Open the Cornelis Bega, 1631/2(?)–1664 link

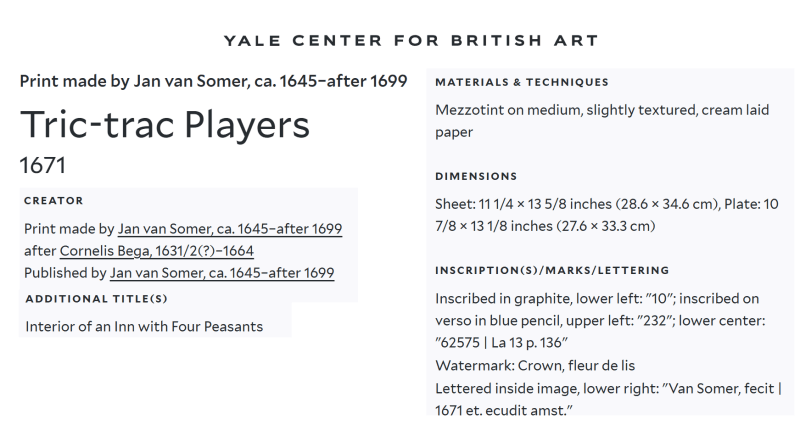pos(157,251)
